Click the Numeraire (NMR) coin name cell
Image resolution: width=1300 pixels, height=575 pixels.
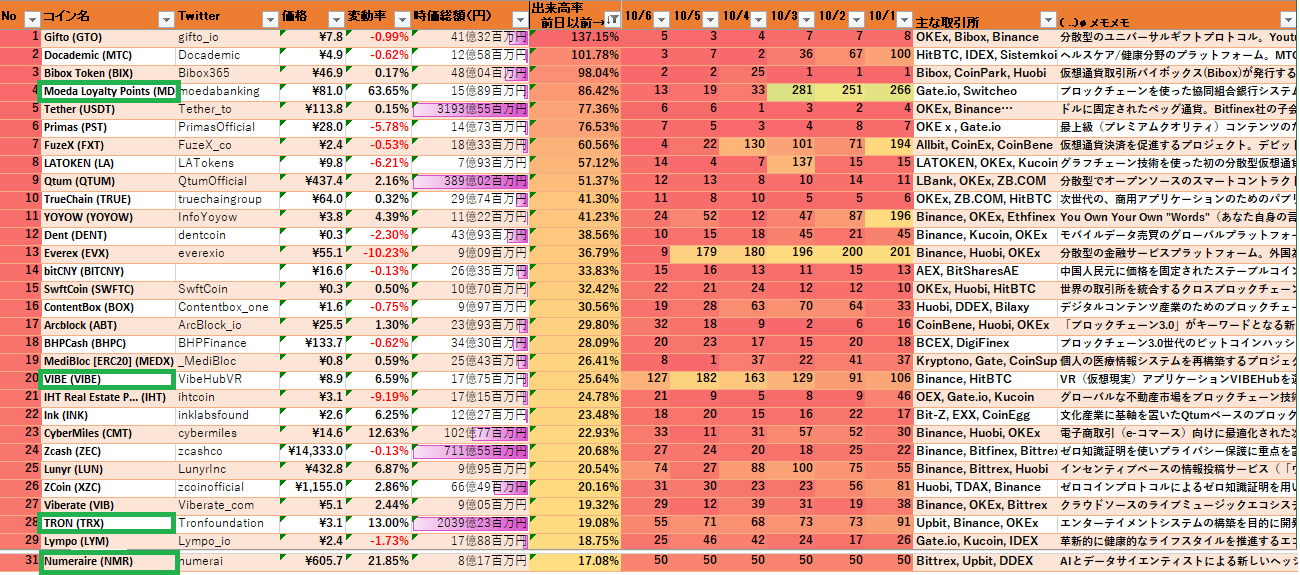(107, 562)
